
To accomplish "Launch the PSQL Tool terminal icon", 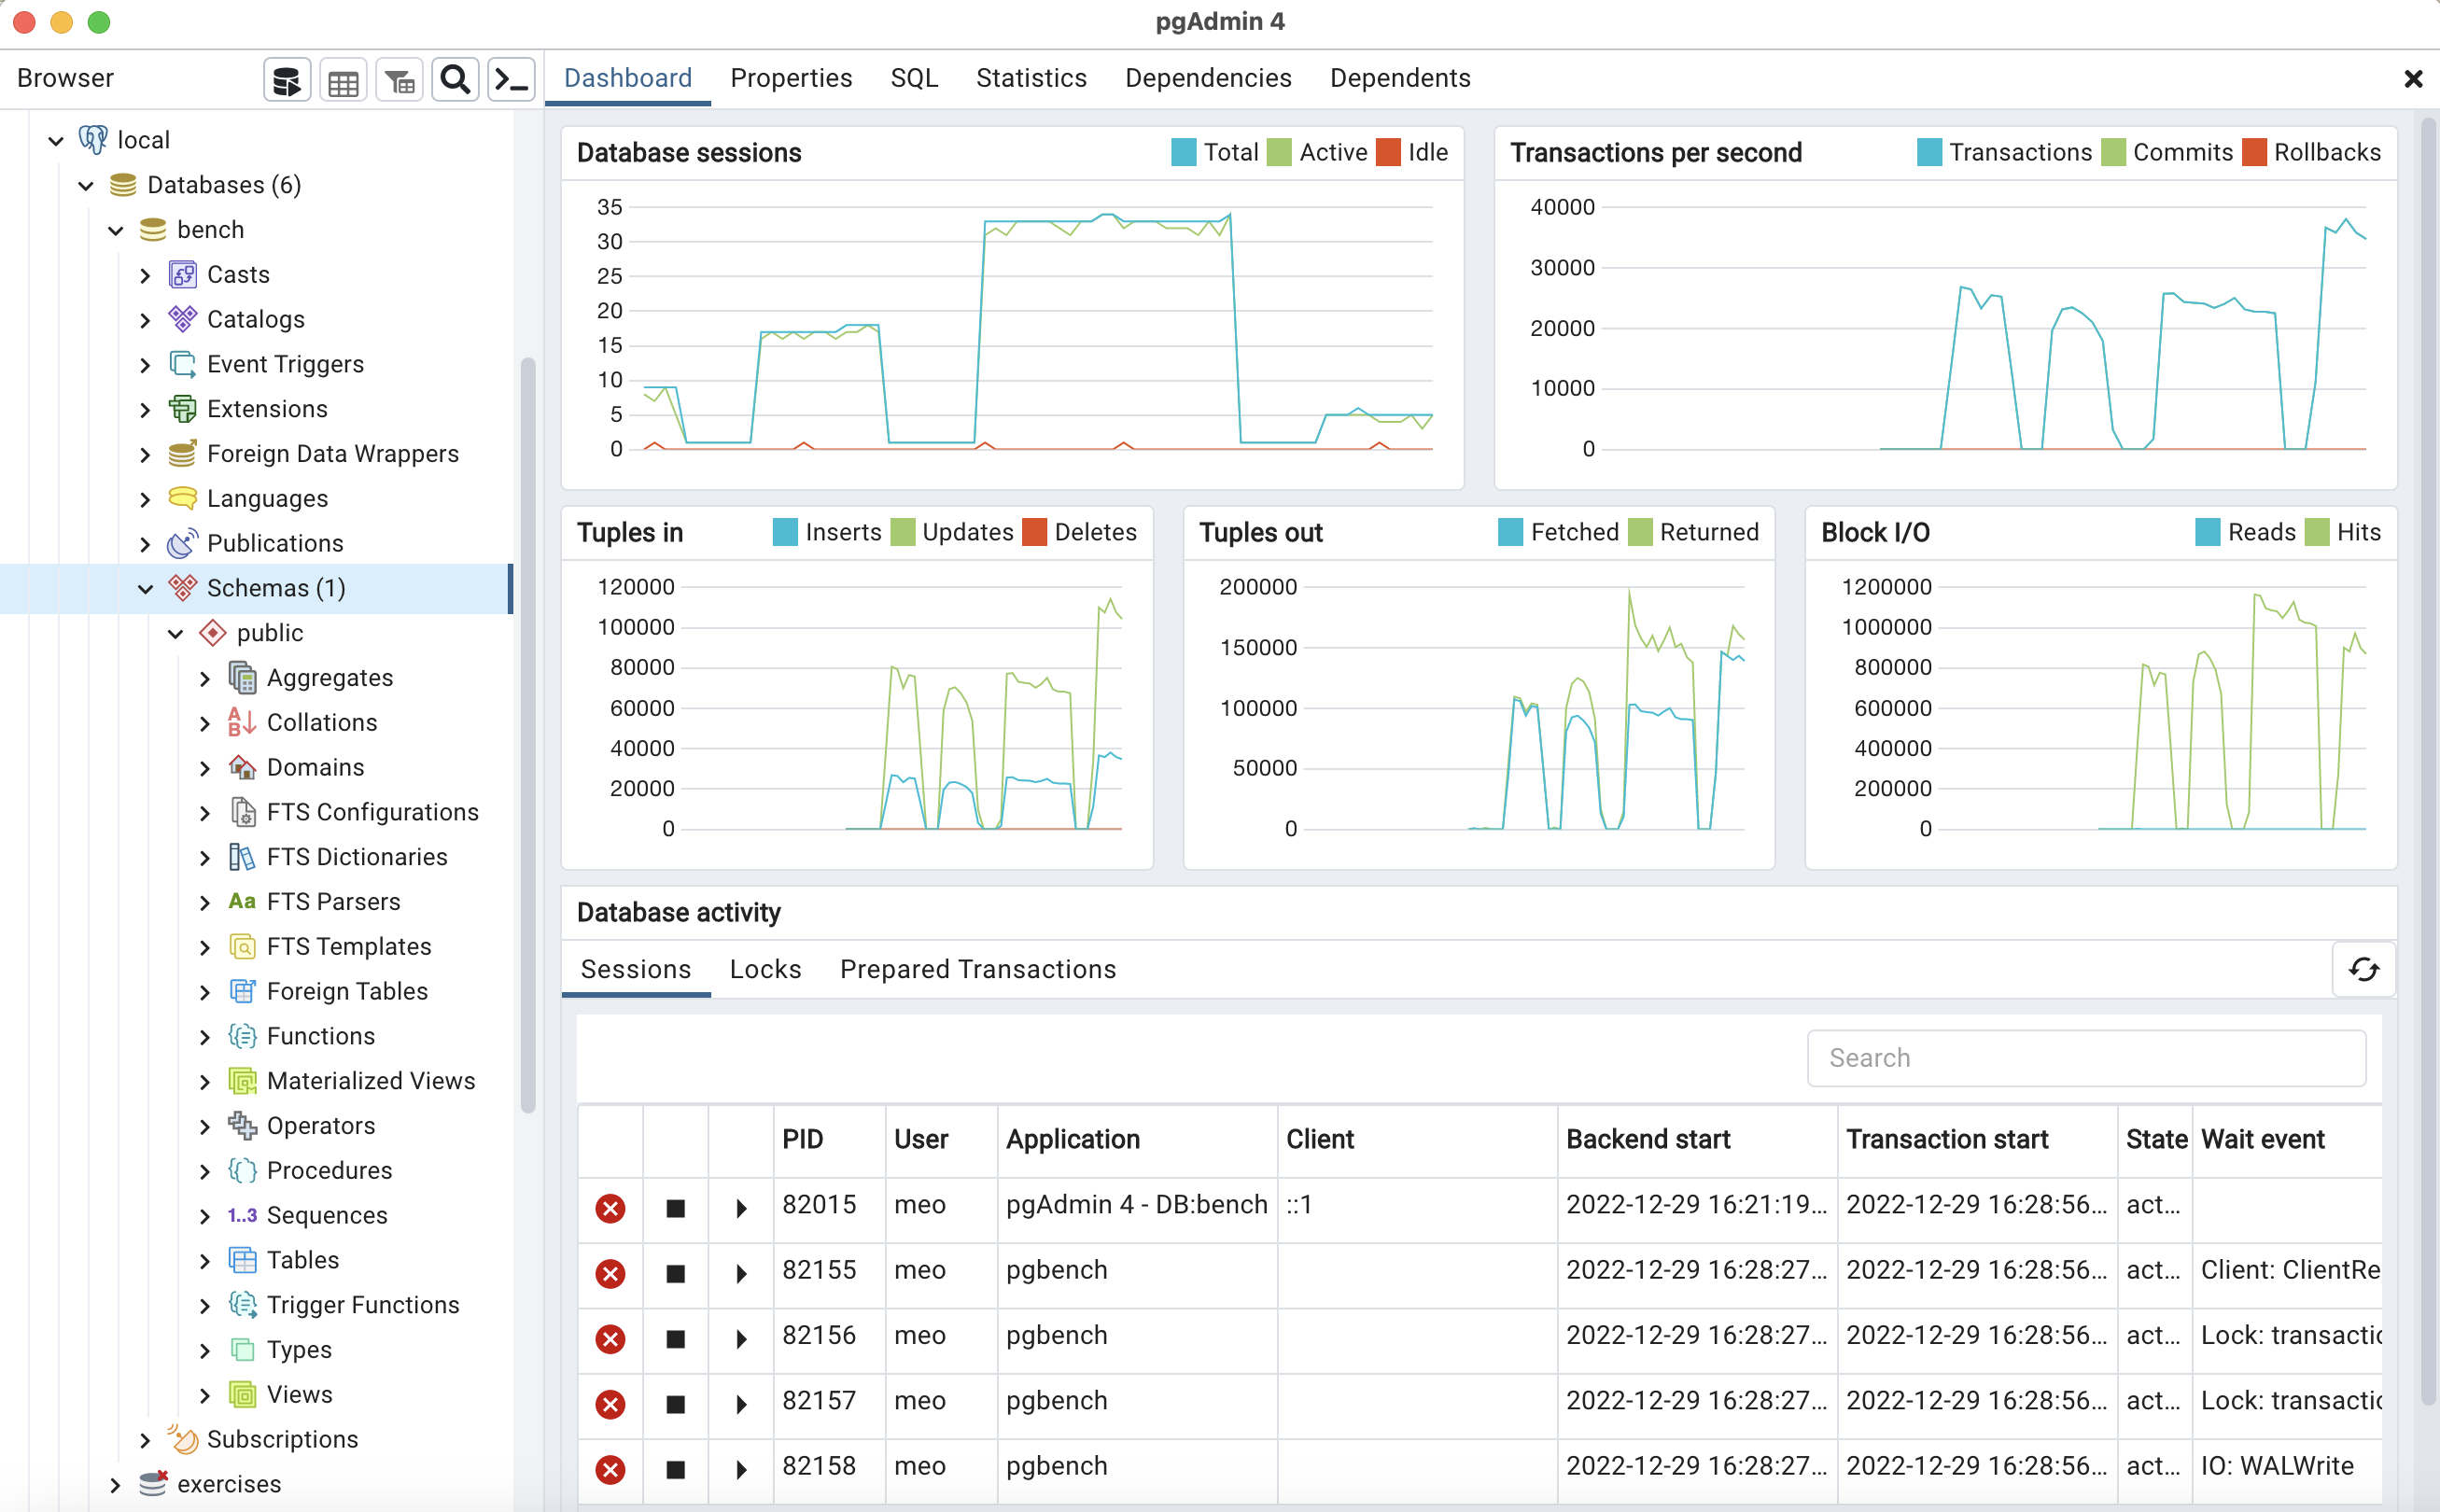I will coord(511,79).
